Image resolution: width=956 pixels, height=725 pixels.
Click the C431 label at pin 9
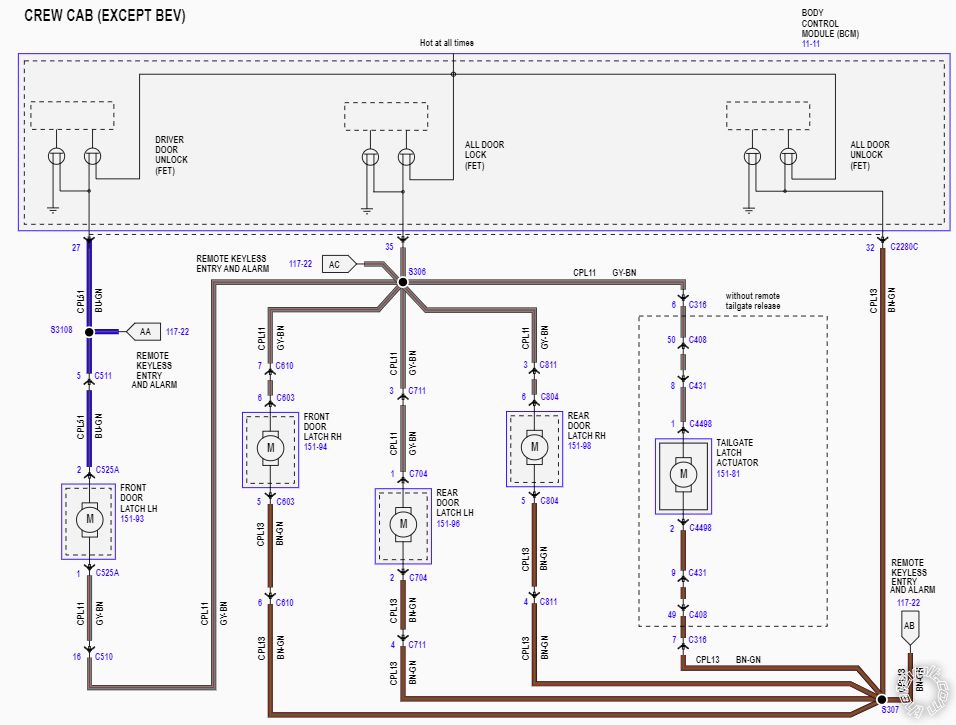(x=697, y=573)
